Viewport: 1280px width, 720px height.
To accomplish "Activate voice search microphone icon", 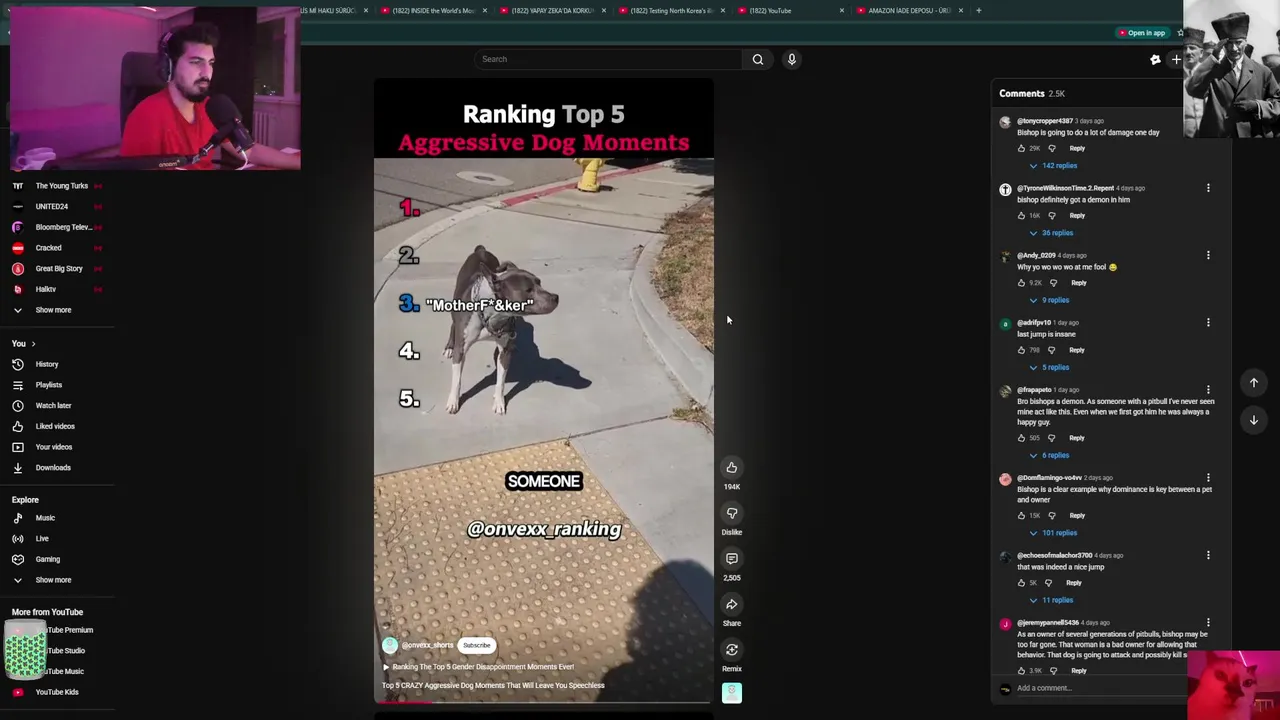I will (792, 59).
